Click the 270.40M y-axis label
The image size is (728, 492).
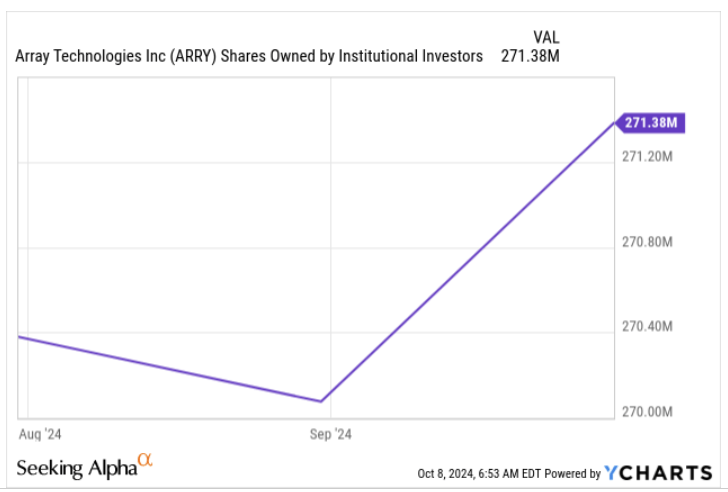click(647, 327)
